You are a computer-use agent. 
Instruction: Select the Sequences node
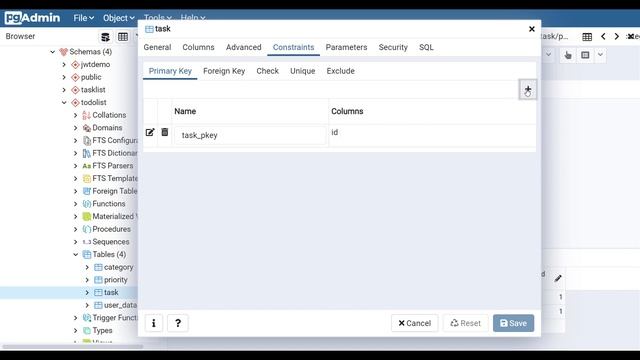point(111,242)
